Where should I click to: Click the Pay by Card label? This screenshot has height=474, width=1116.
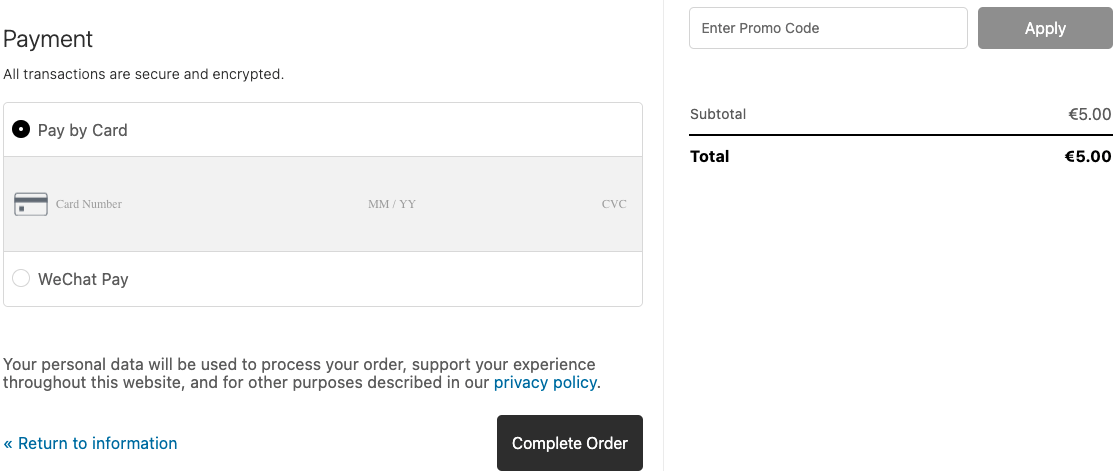(83, 130)
